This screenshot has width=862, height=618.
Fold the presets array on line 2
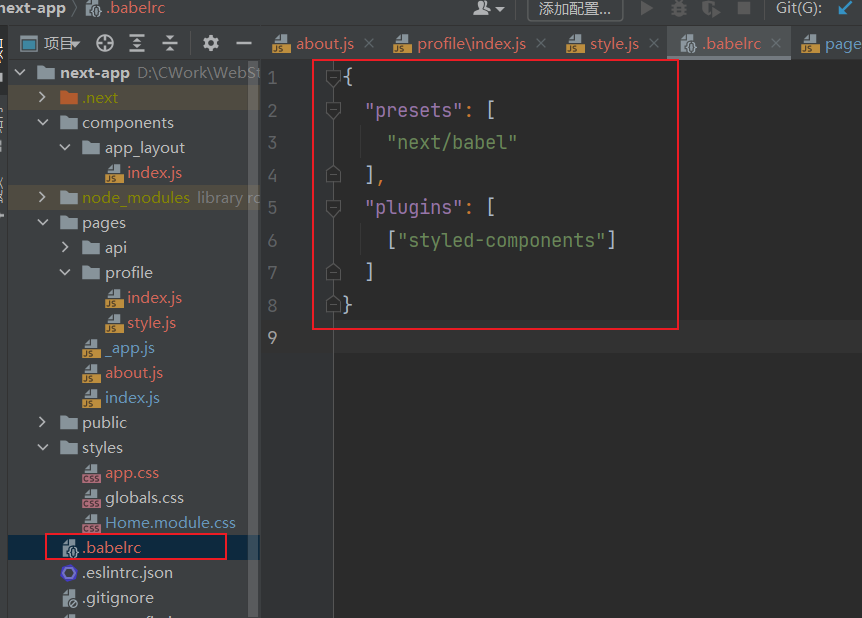[x=333, y=110]
